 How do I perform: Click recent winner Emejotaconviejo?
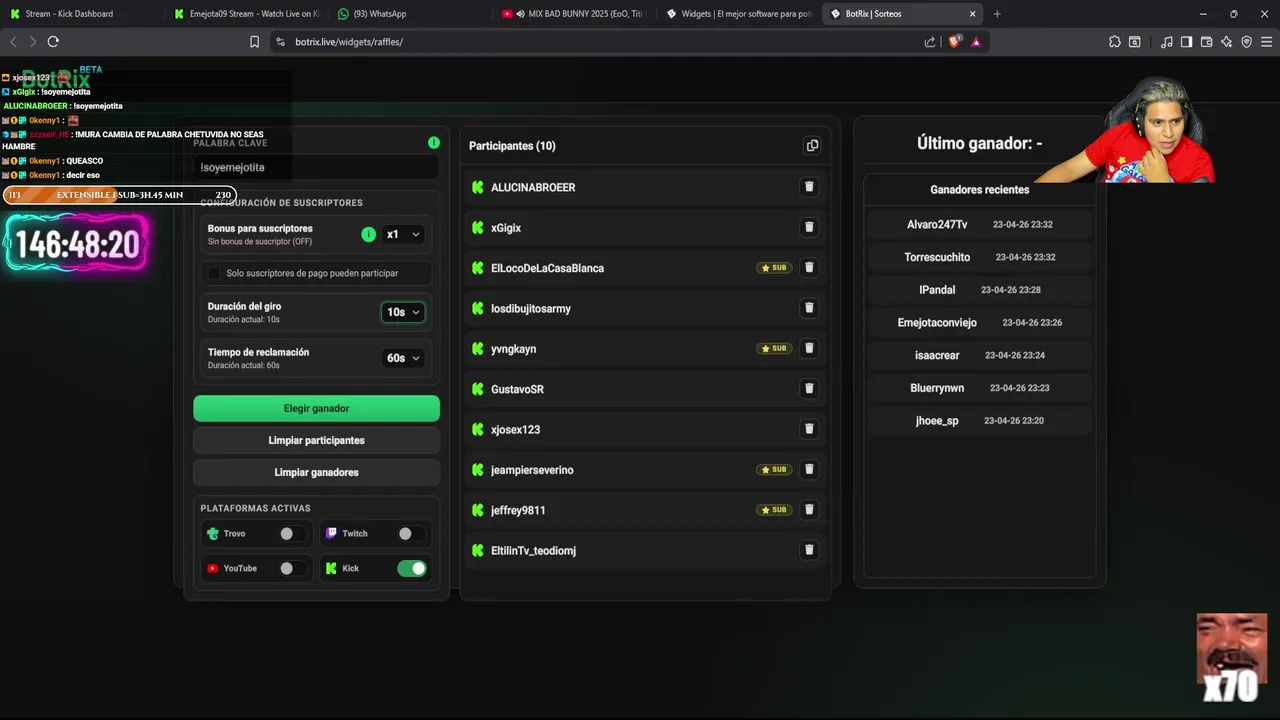click(937, 323)
